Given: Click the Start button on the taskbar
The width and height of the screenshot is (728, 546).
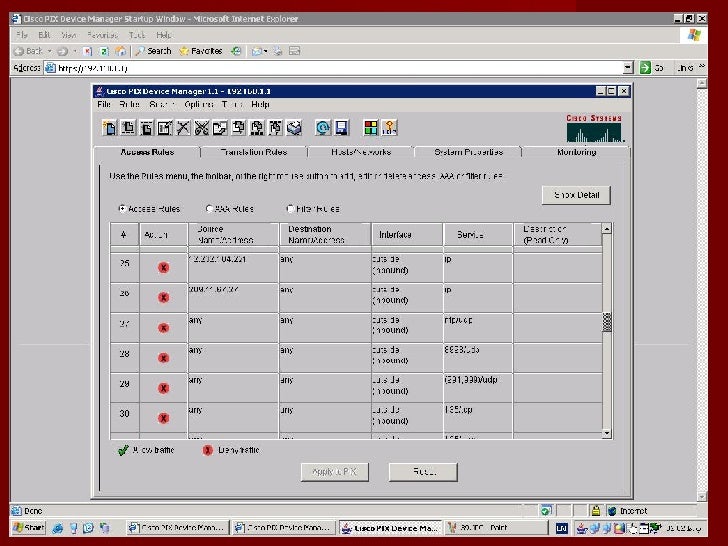Looking at the screenshot, I should (x=28, y=527).
